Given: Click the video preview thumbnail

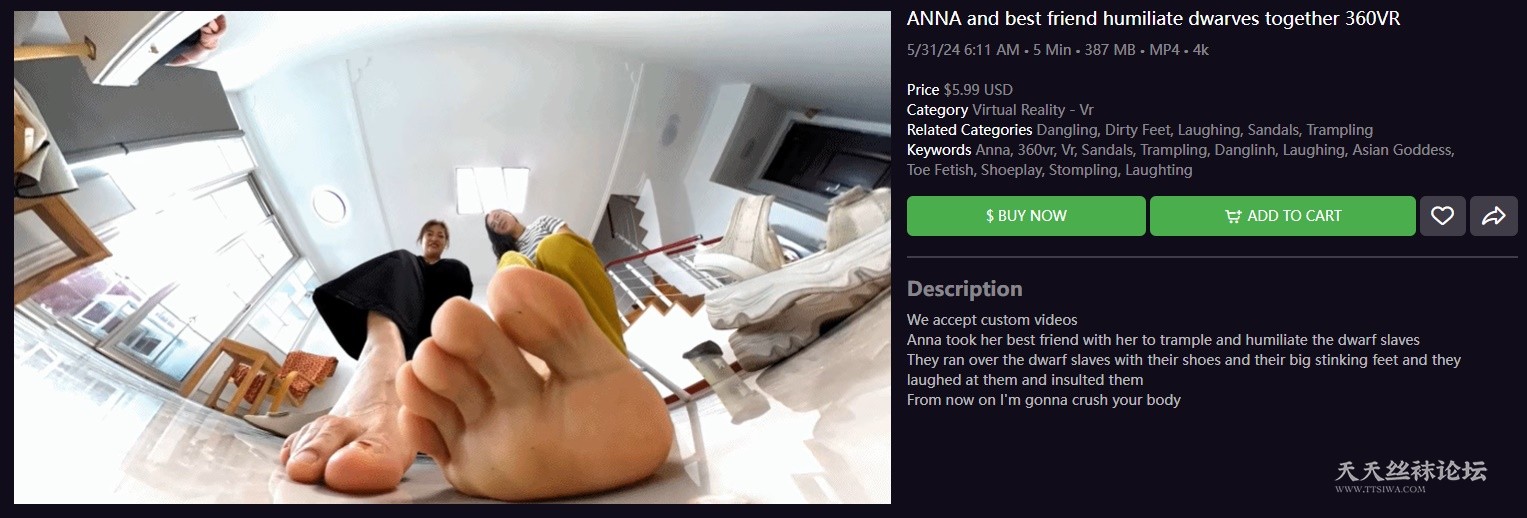Looking at the screenshot, I should 452,257.
